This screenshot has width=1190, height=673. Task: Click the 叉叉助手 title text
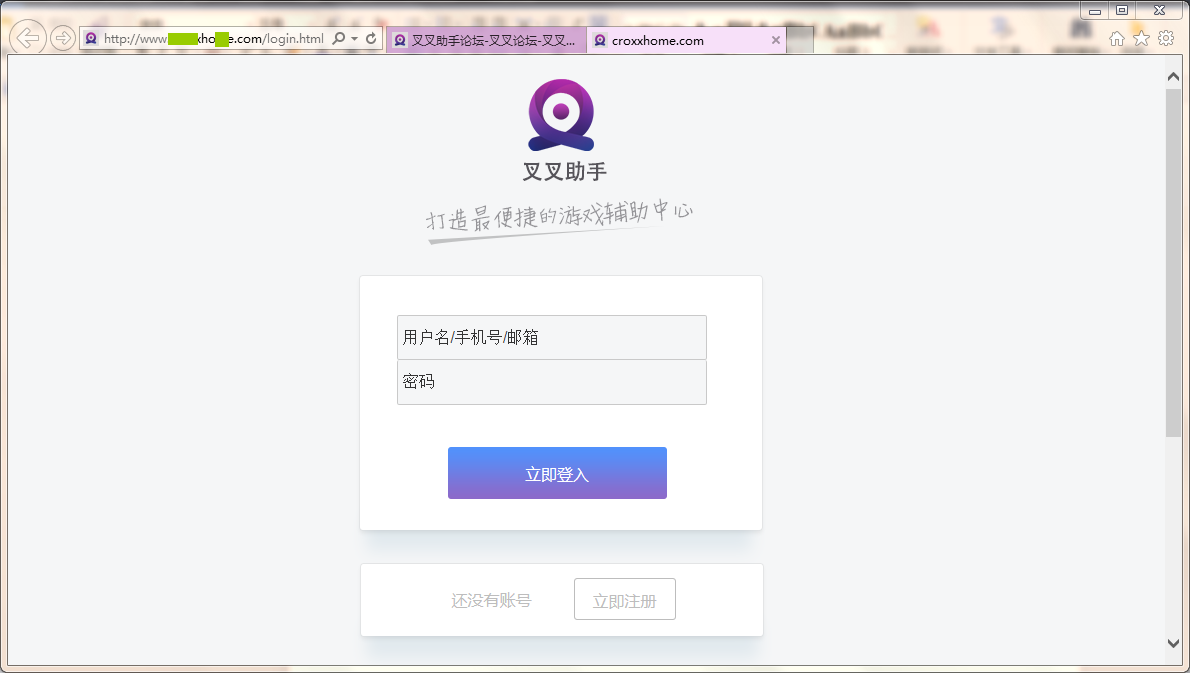[x=565, y=171]
